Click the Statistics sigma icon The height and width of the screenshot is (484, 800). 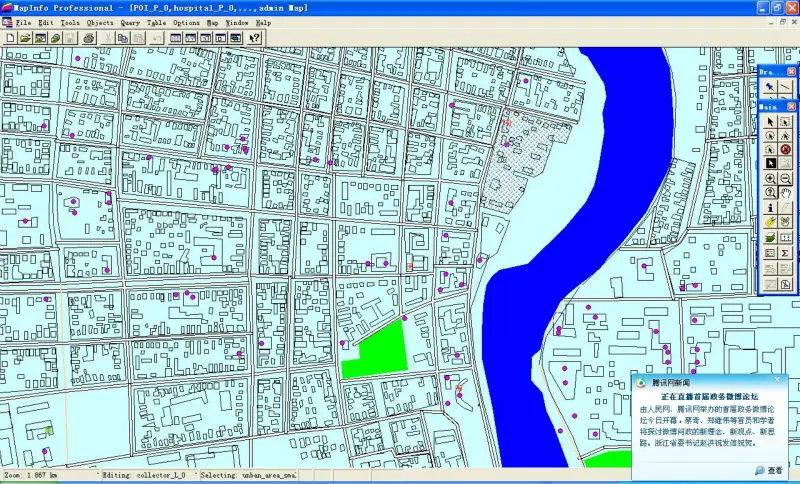pos(786,253)
